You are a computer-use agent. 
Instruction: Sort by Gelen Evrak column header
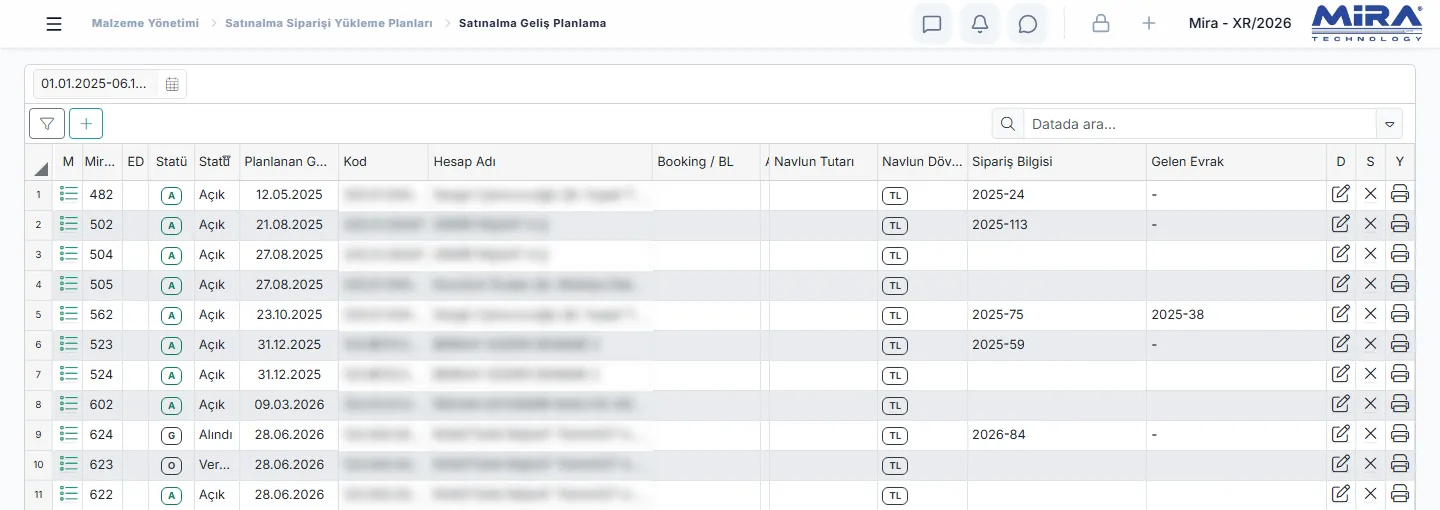[x=1236, y=161]
